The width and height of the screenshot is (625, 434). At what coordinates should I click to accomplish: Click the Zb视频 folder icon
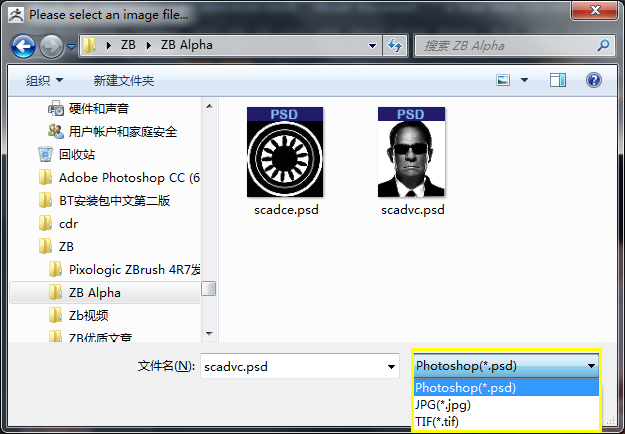coord(55,315)
